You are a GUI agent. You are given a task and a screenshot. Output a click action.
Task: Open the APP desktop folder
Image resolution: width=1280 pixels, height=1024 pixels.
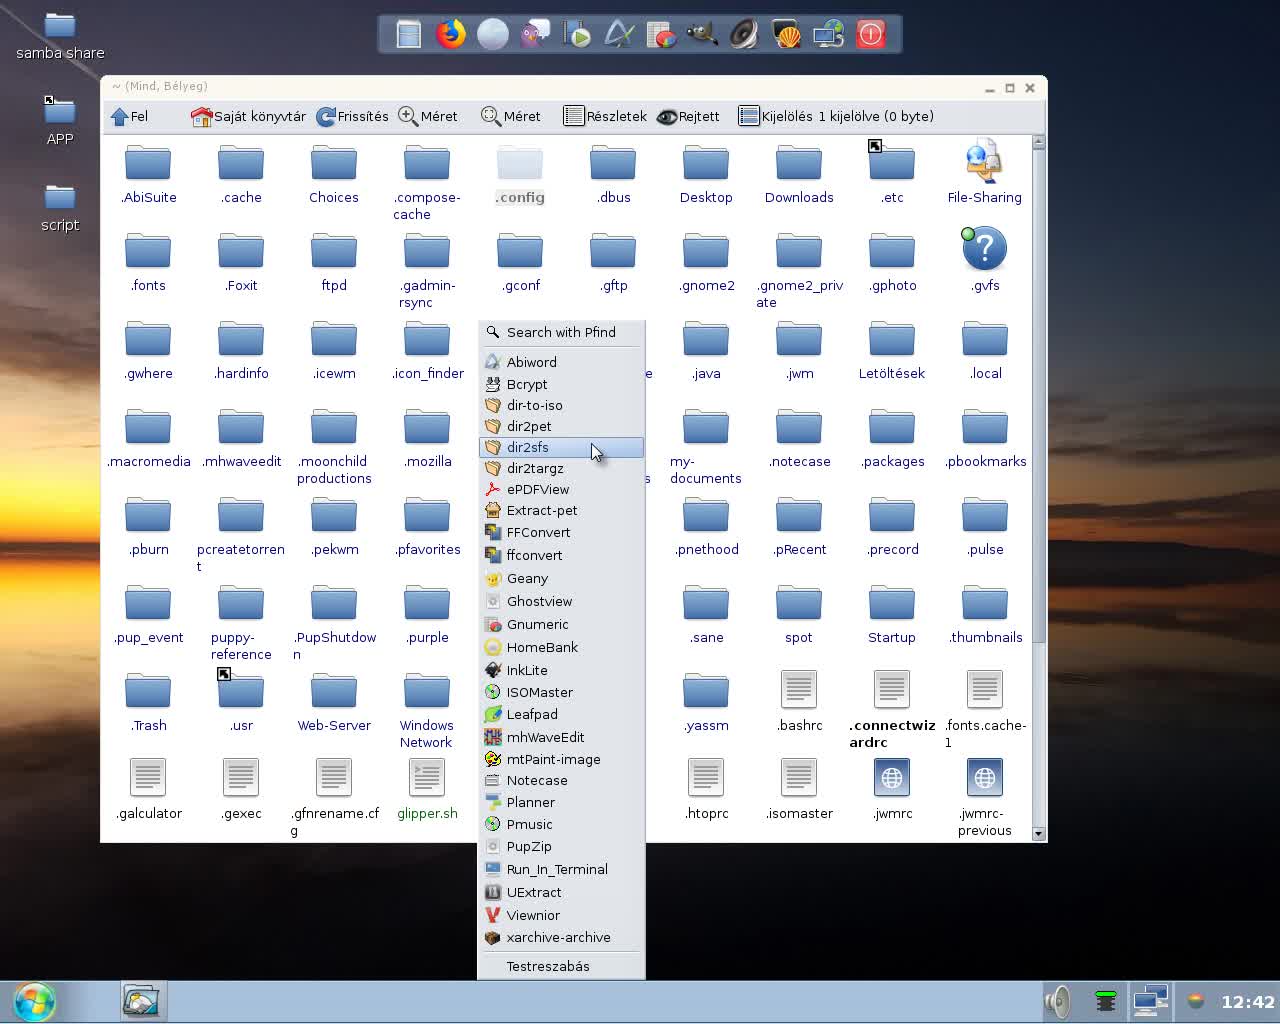[60, 121]
